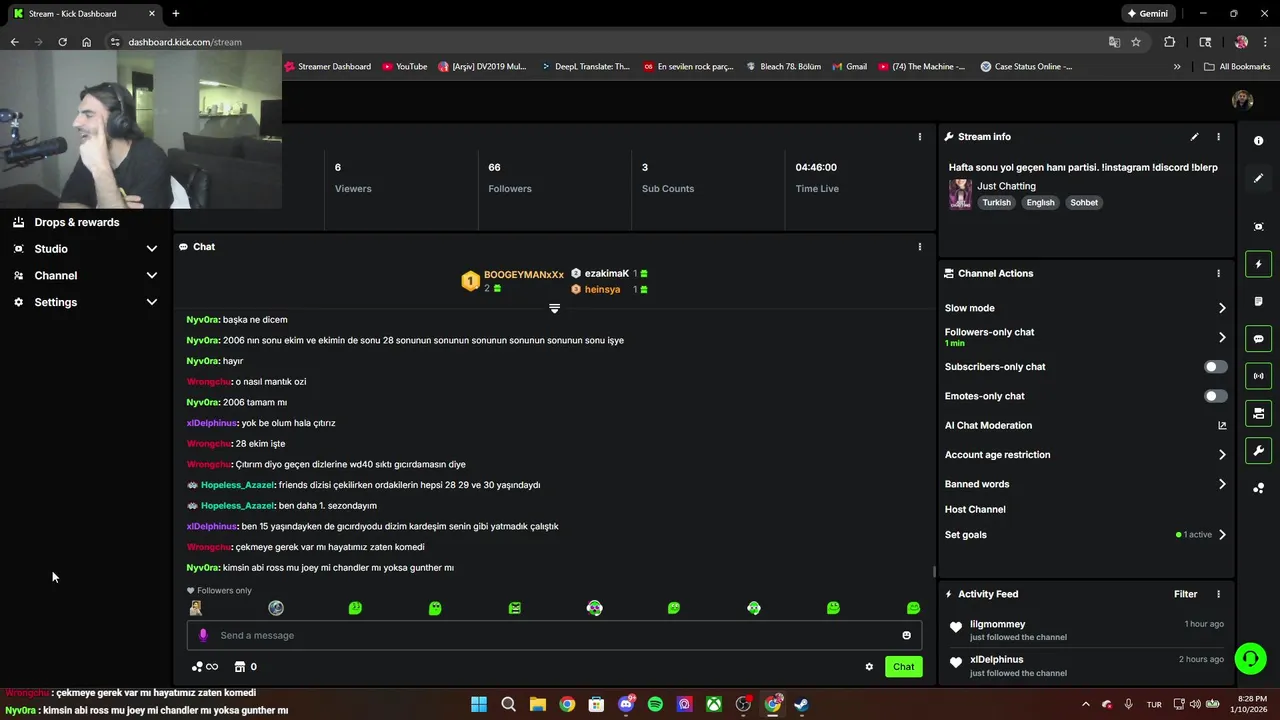
Task: Open Channel Actions three-dot menu
Action: pyautogui.click(x=1218, y=273)
